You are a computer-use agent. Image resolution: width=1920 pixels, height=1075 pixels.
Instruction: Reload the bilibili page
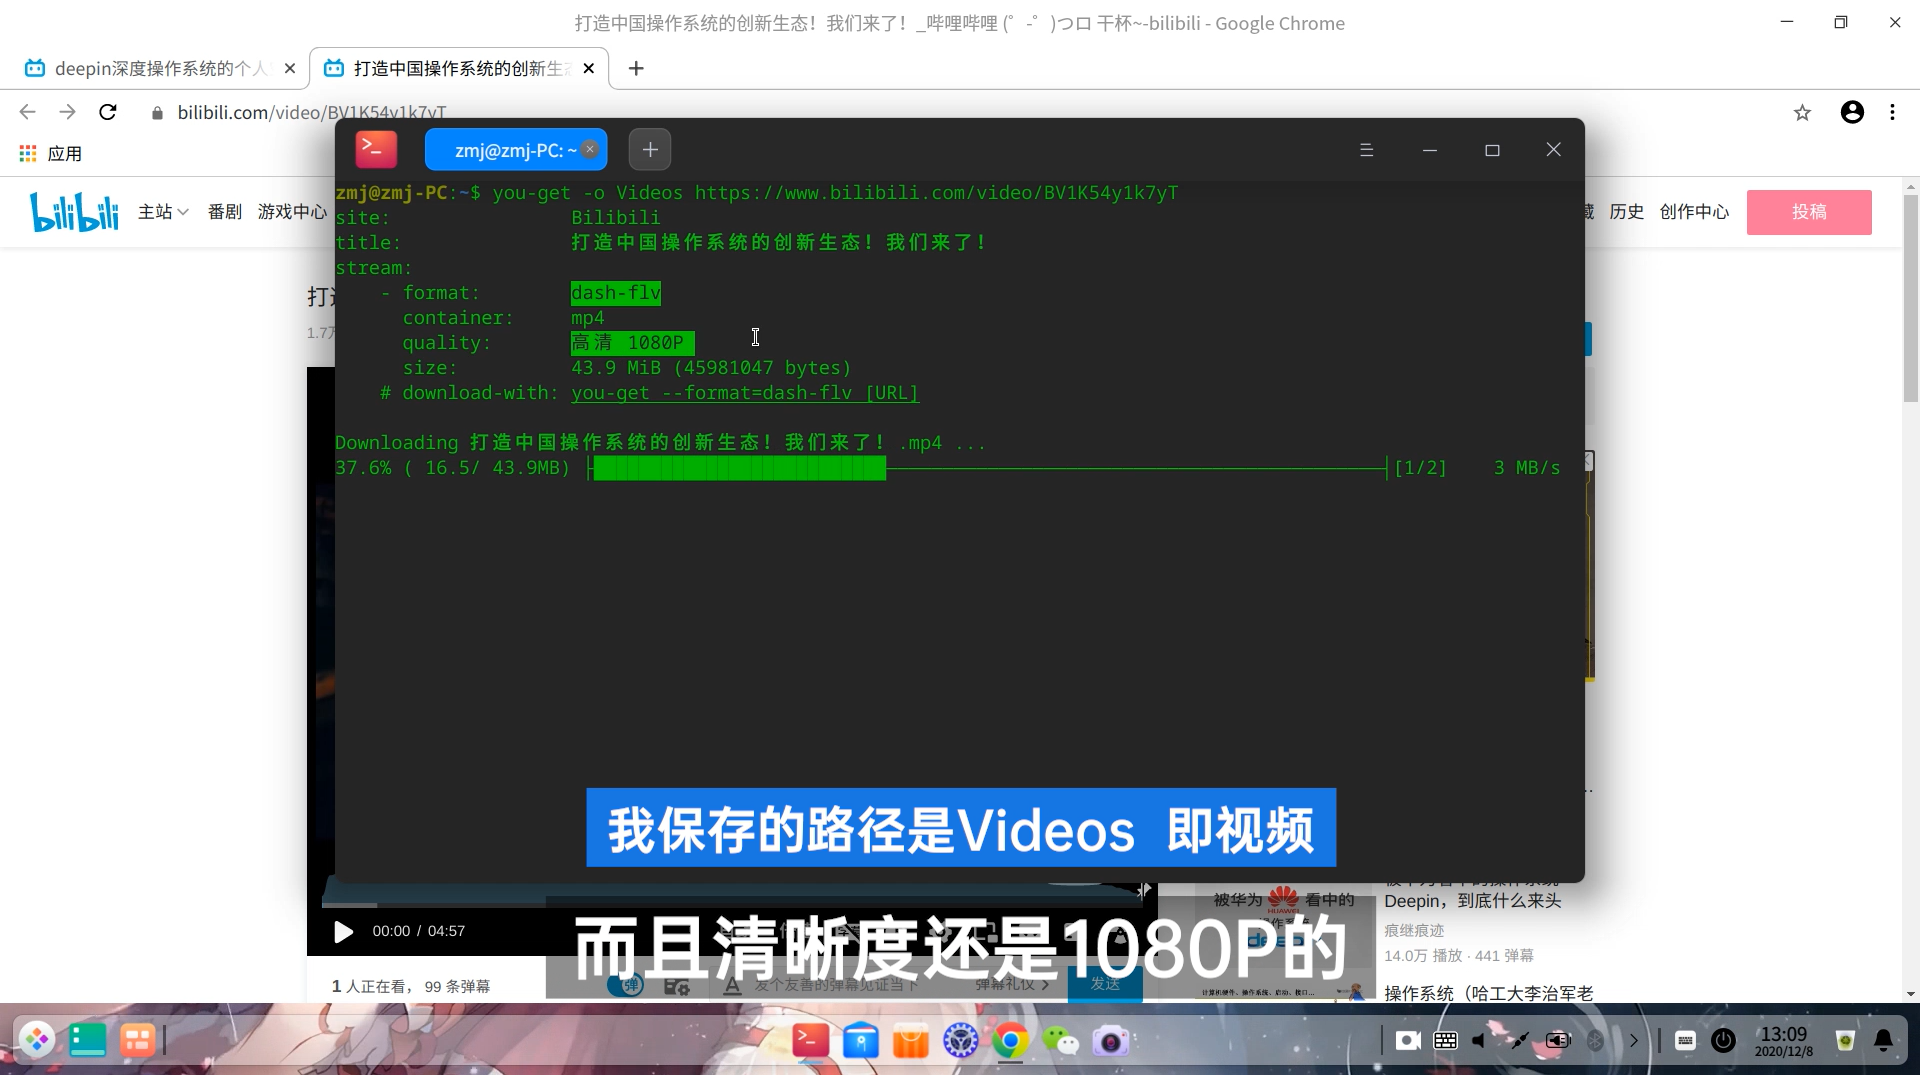108,112
